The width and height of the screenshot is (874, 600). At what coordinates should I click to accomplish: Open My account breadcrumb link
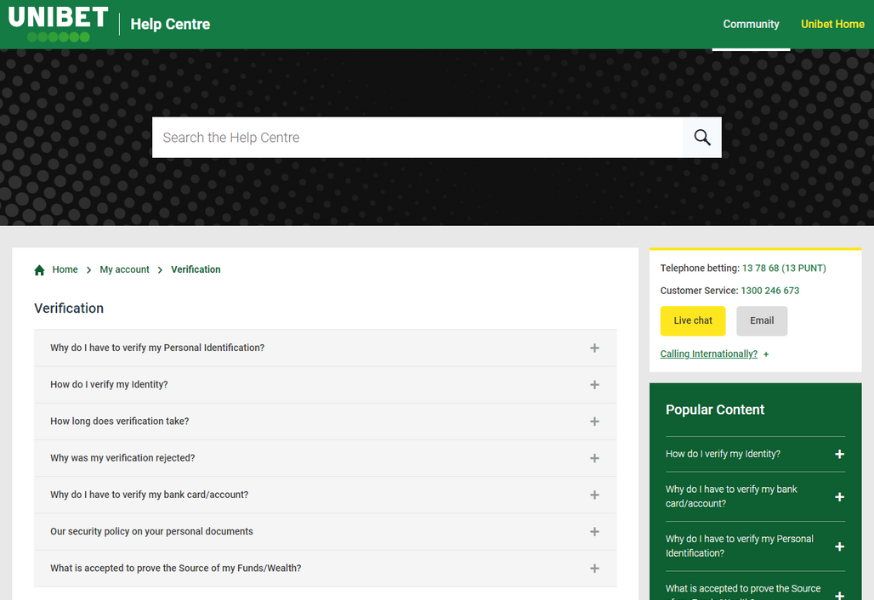point(124,269)
